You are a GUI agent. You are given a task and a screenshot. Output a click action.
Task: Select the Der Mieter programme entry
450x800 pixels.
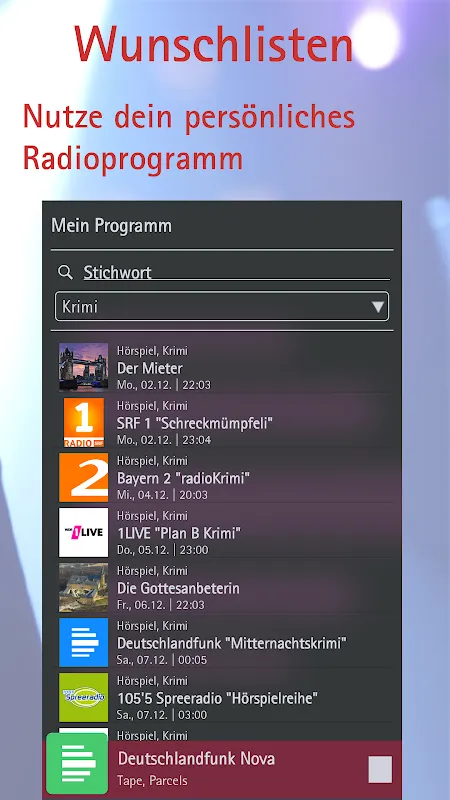click(x=222, y=367)
